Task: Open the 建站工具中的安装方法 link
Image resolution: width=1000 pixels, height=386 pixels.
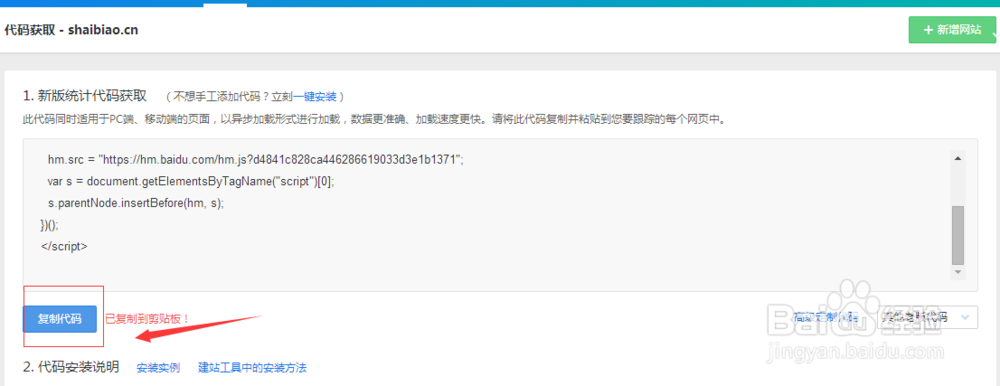Action: point(253,367)
